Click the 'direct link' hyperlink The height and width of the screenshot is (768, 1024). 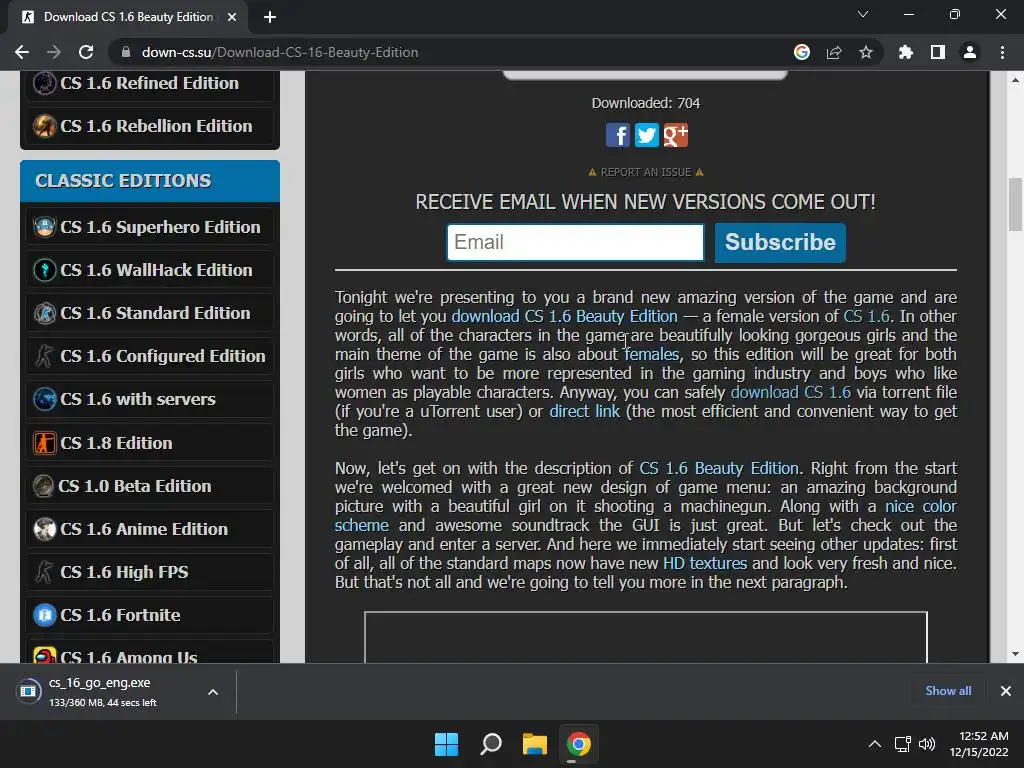[x=584, y=411]
